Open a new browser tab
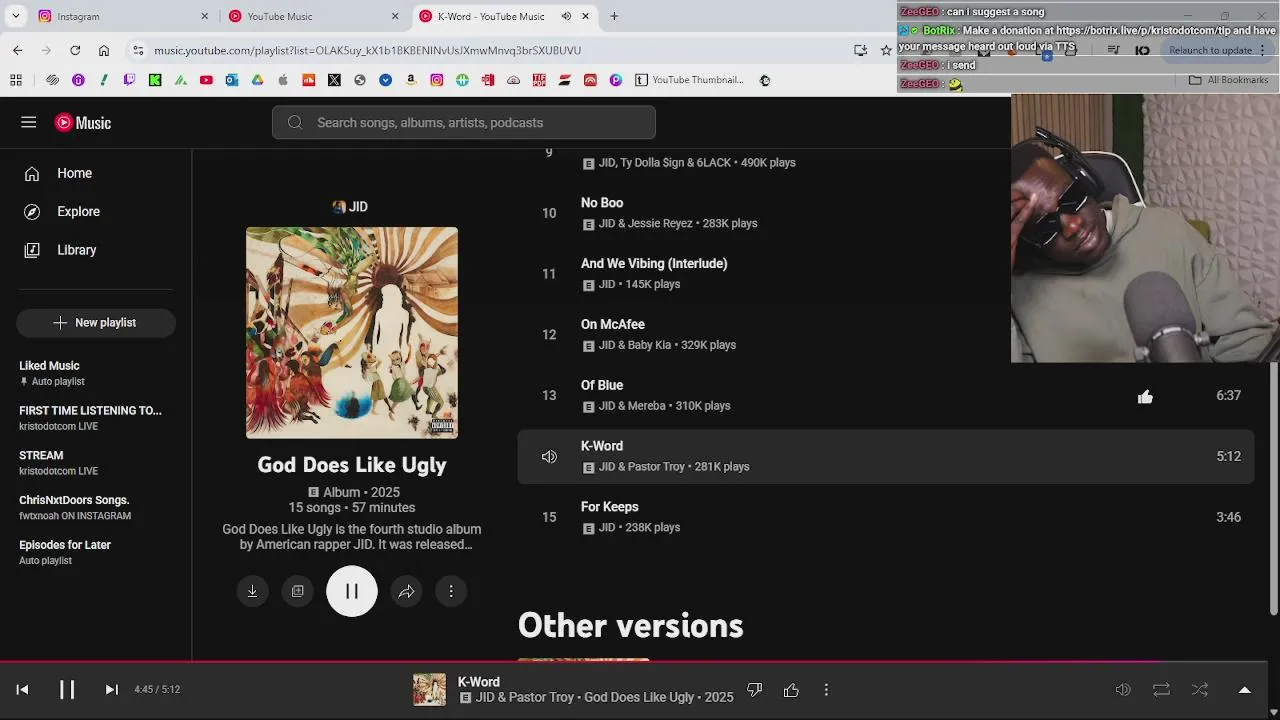Screen dimensions: 1280x720 (614, 16)
